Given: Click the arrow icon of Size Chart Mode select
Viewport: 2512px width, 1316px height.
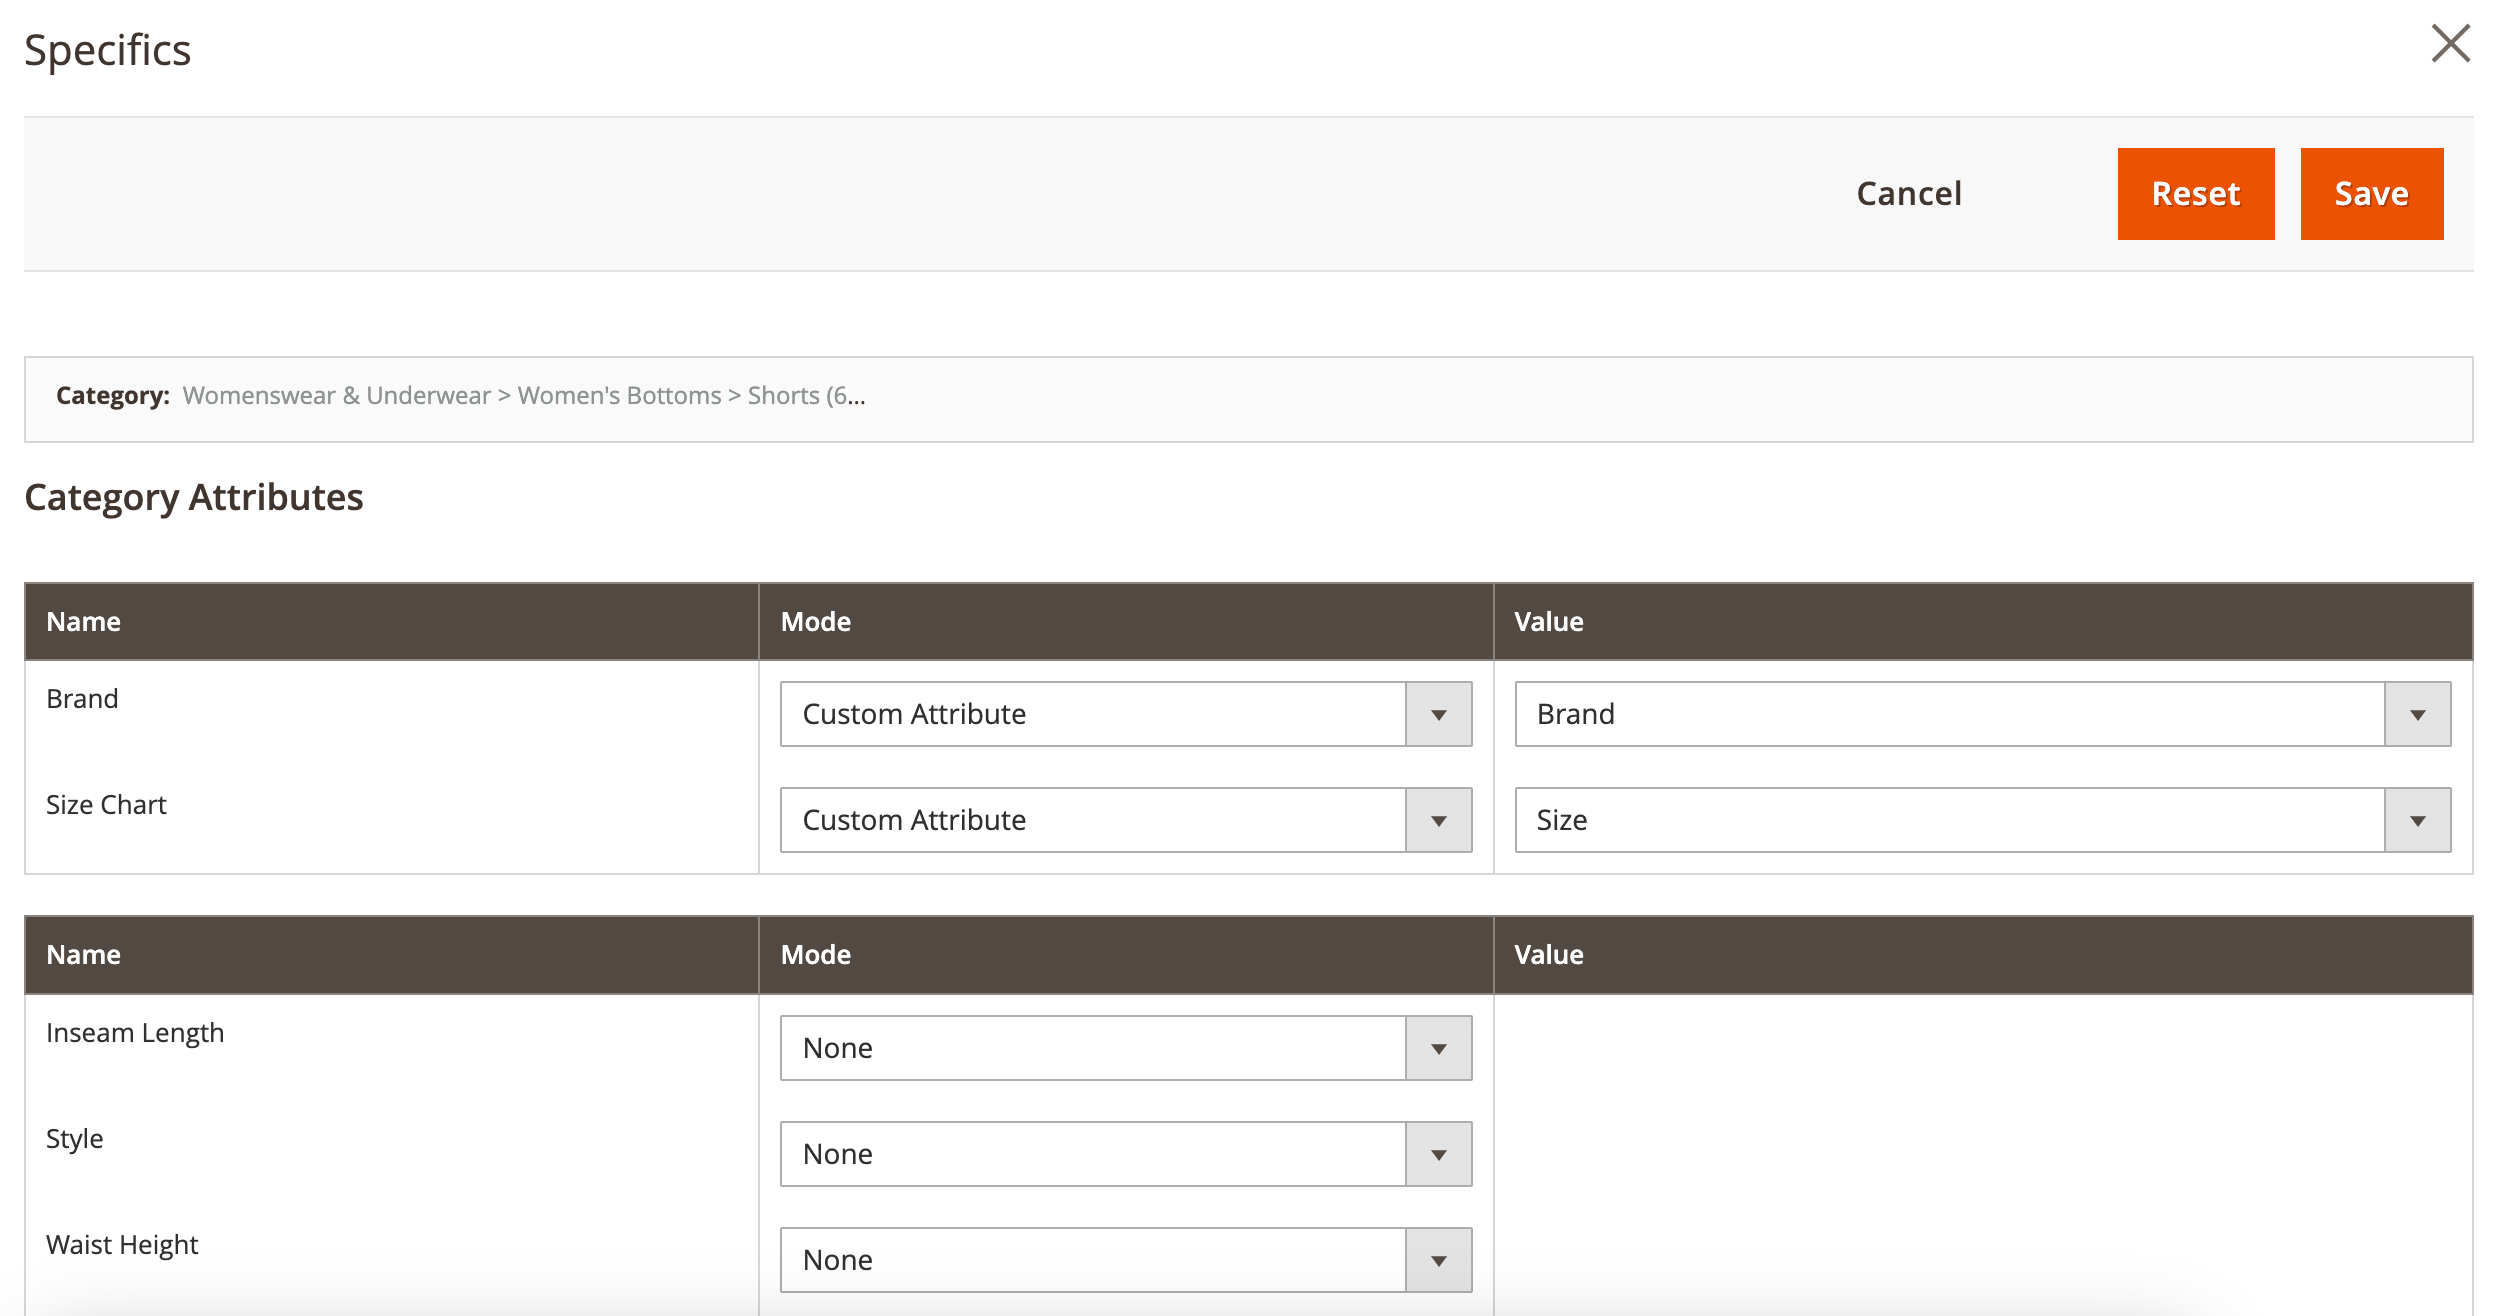Looking at the screenshot, I should coord(1438,821).
